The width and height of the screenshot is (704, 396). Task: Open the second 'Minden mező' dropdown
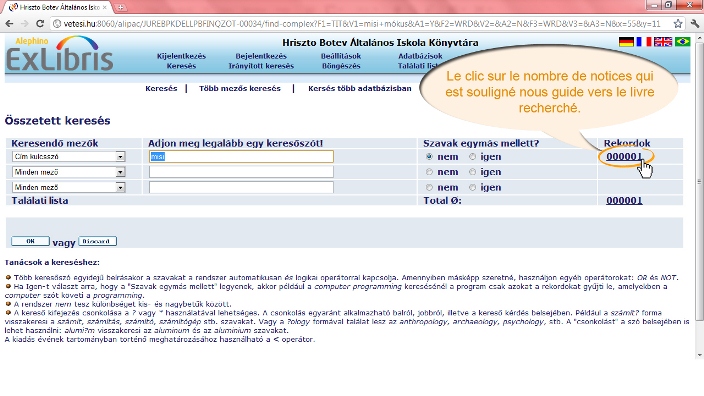coord(69,172)
